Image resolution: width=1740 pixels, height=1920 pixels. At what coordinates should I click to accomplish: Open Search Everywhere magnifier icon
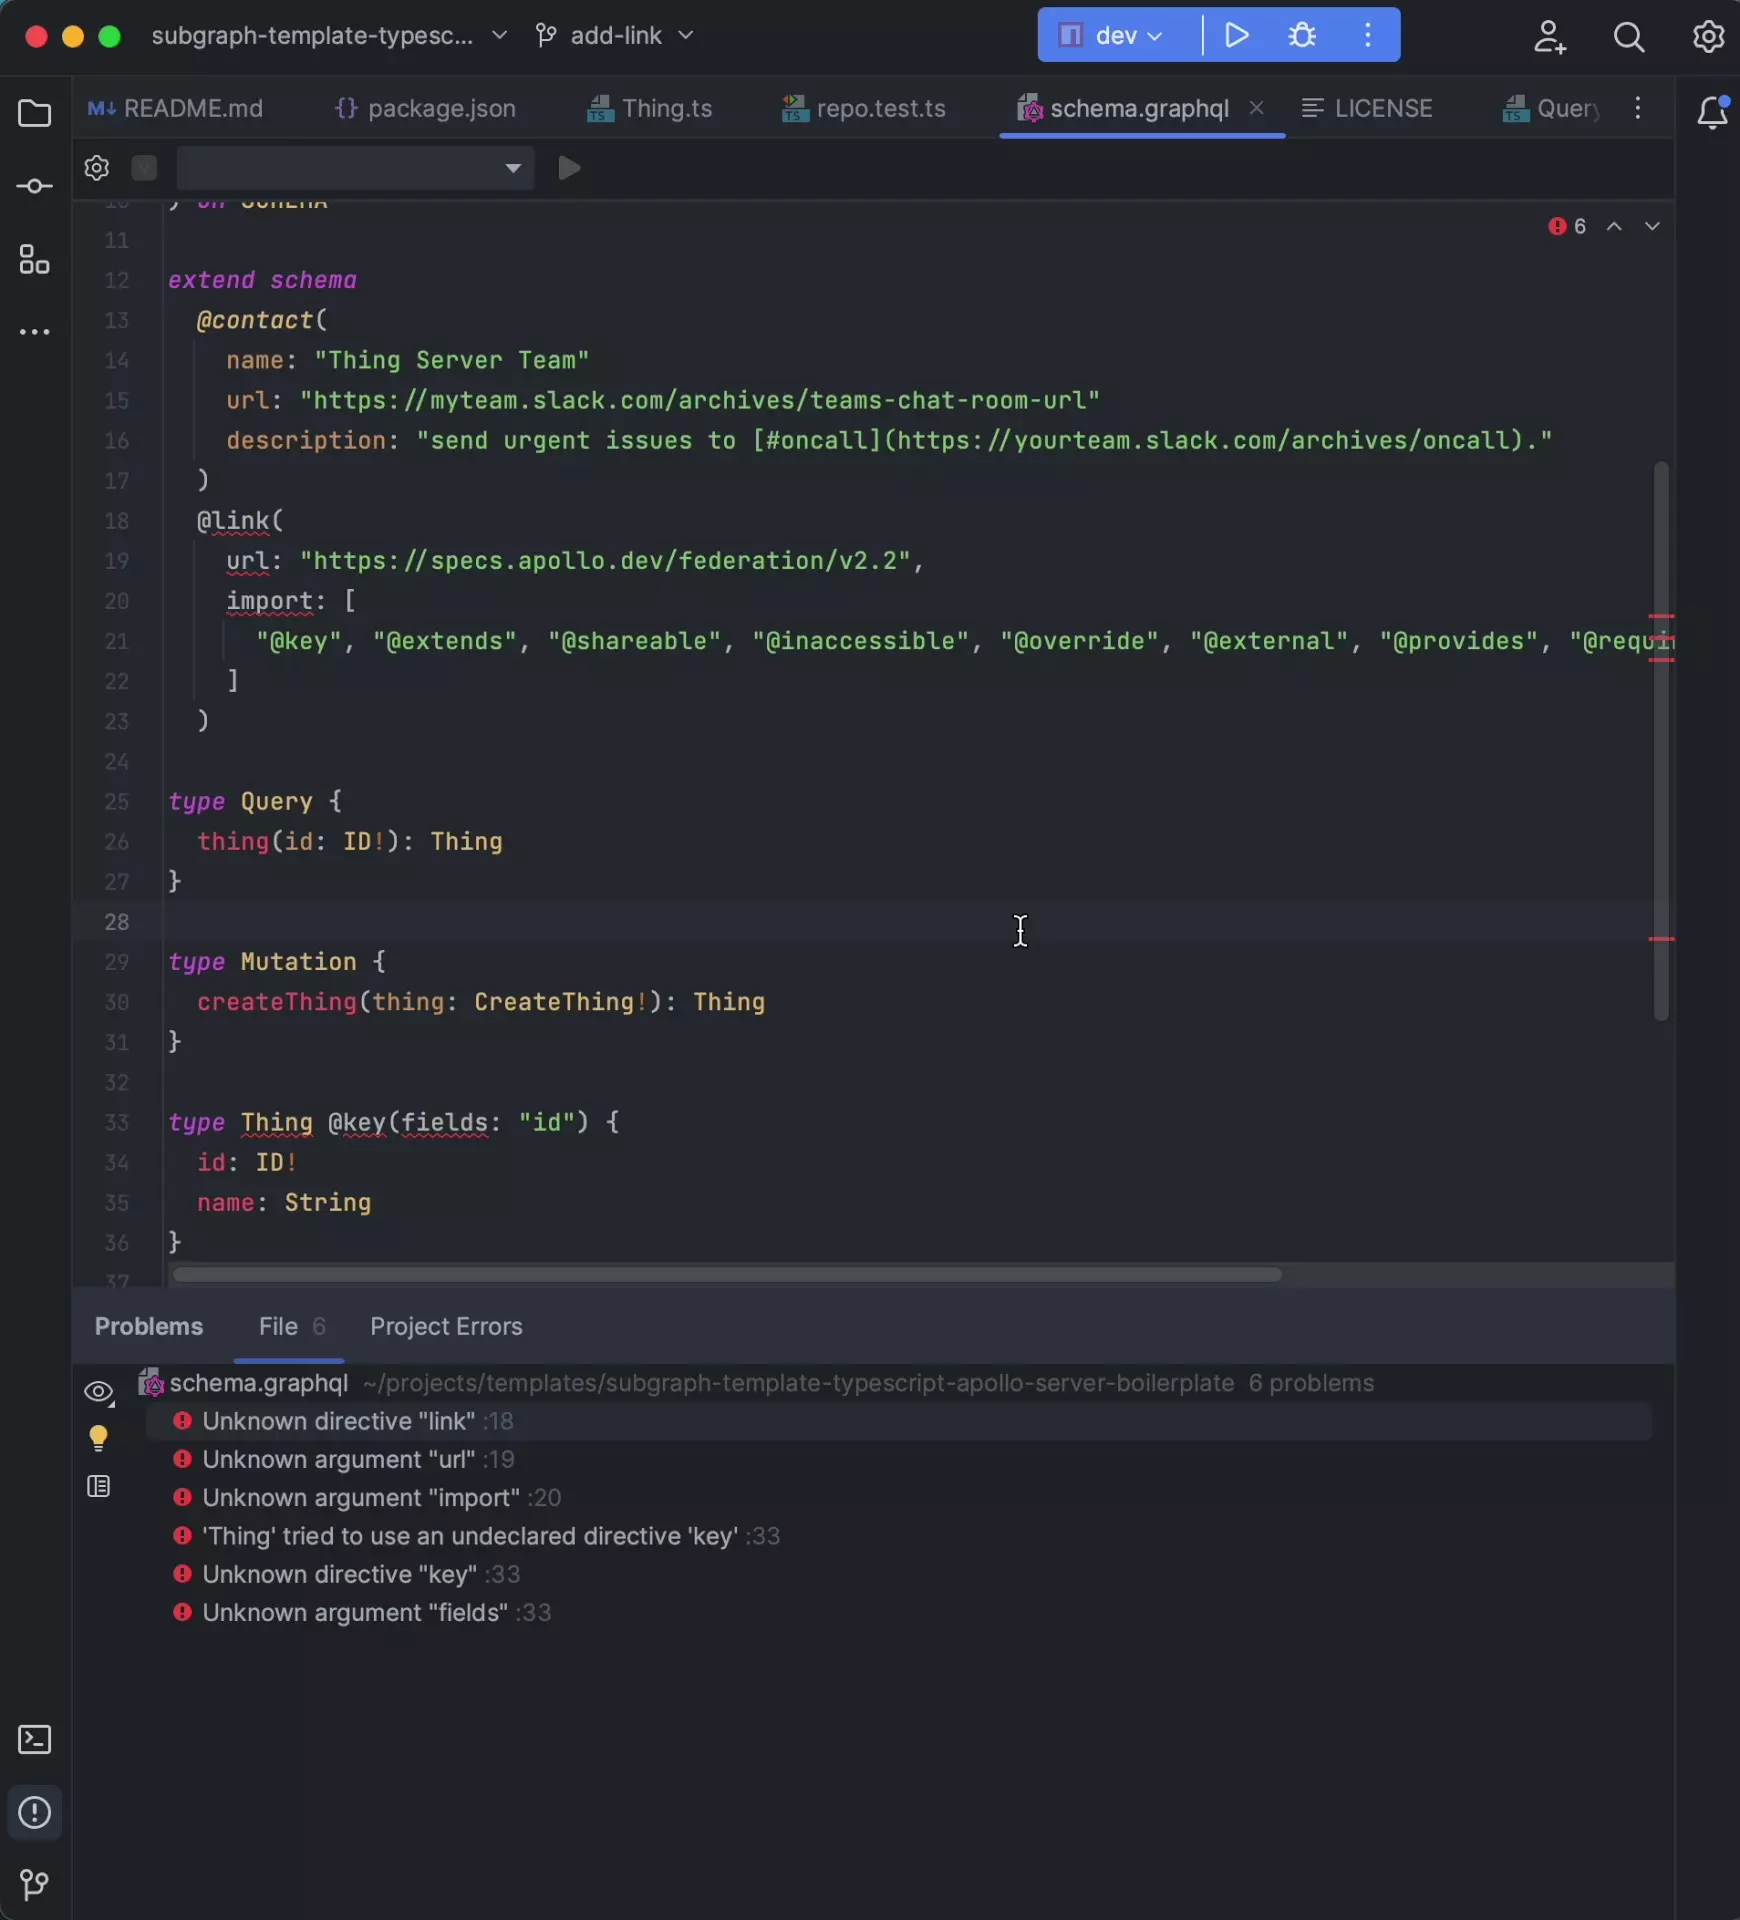pyautogui.click(x=1629, y=37)
